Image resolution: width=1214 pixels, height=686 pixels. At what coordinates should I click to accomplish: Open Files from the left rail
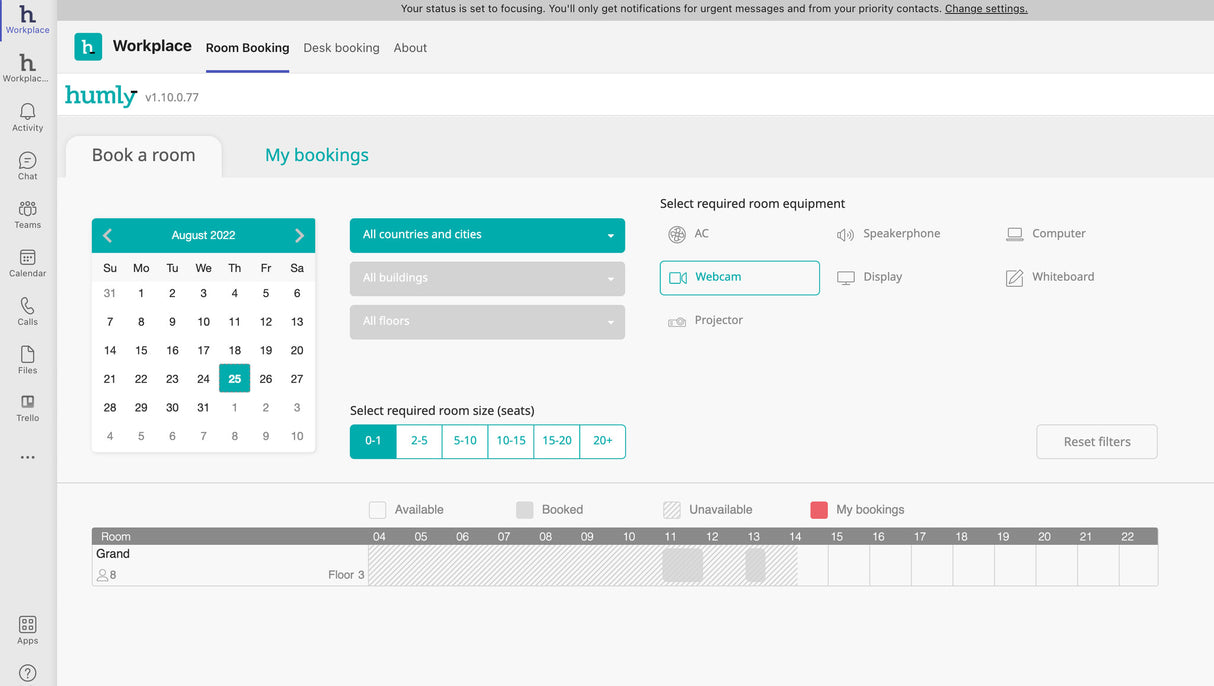28,360
